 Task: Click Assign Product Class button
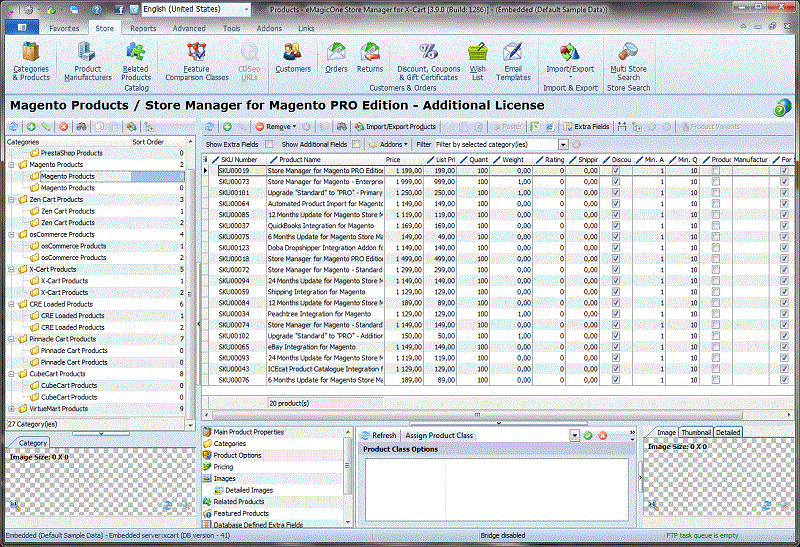coord(439,435)
